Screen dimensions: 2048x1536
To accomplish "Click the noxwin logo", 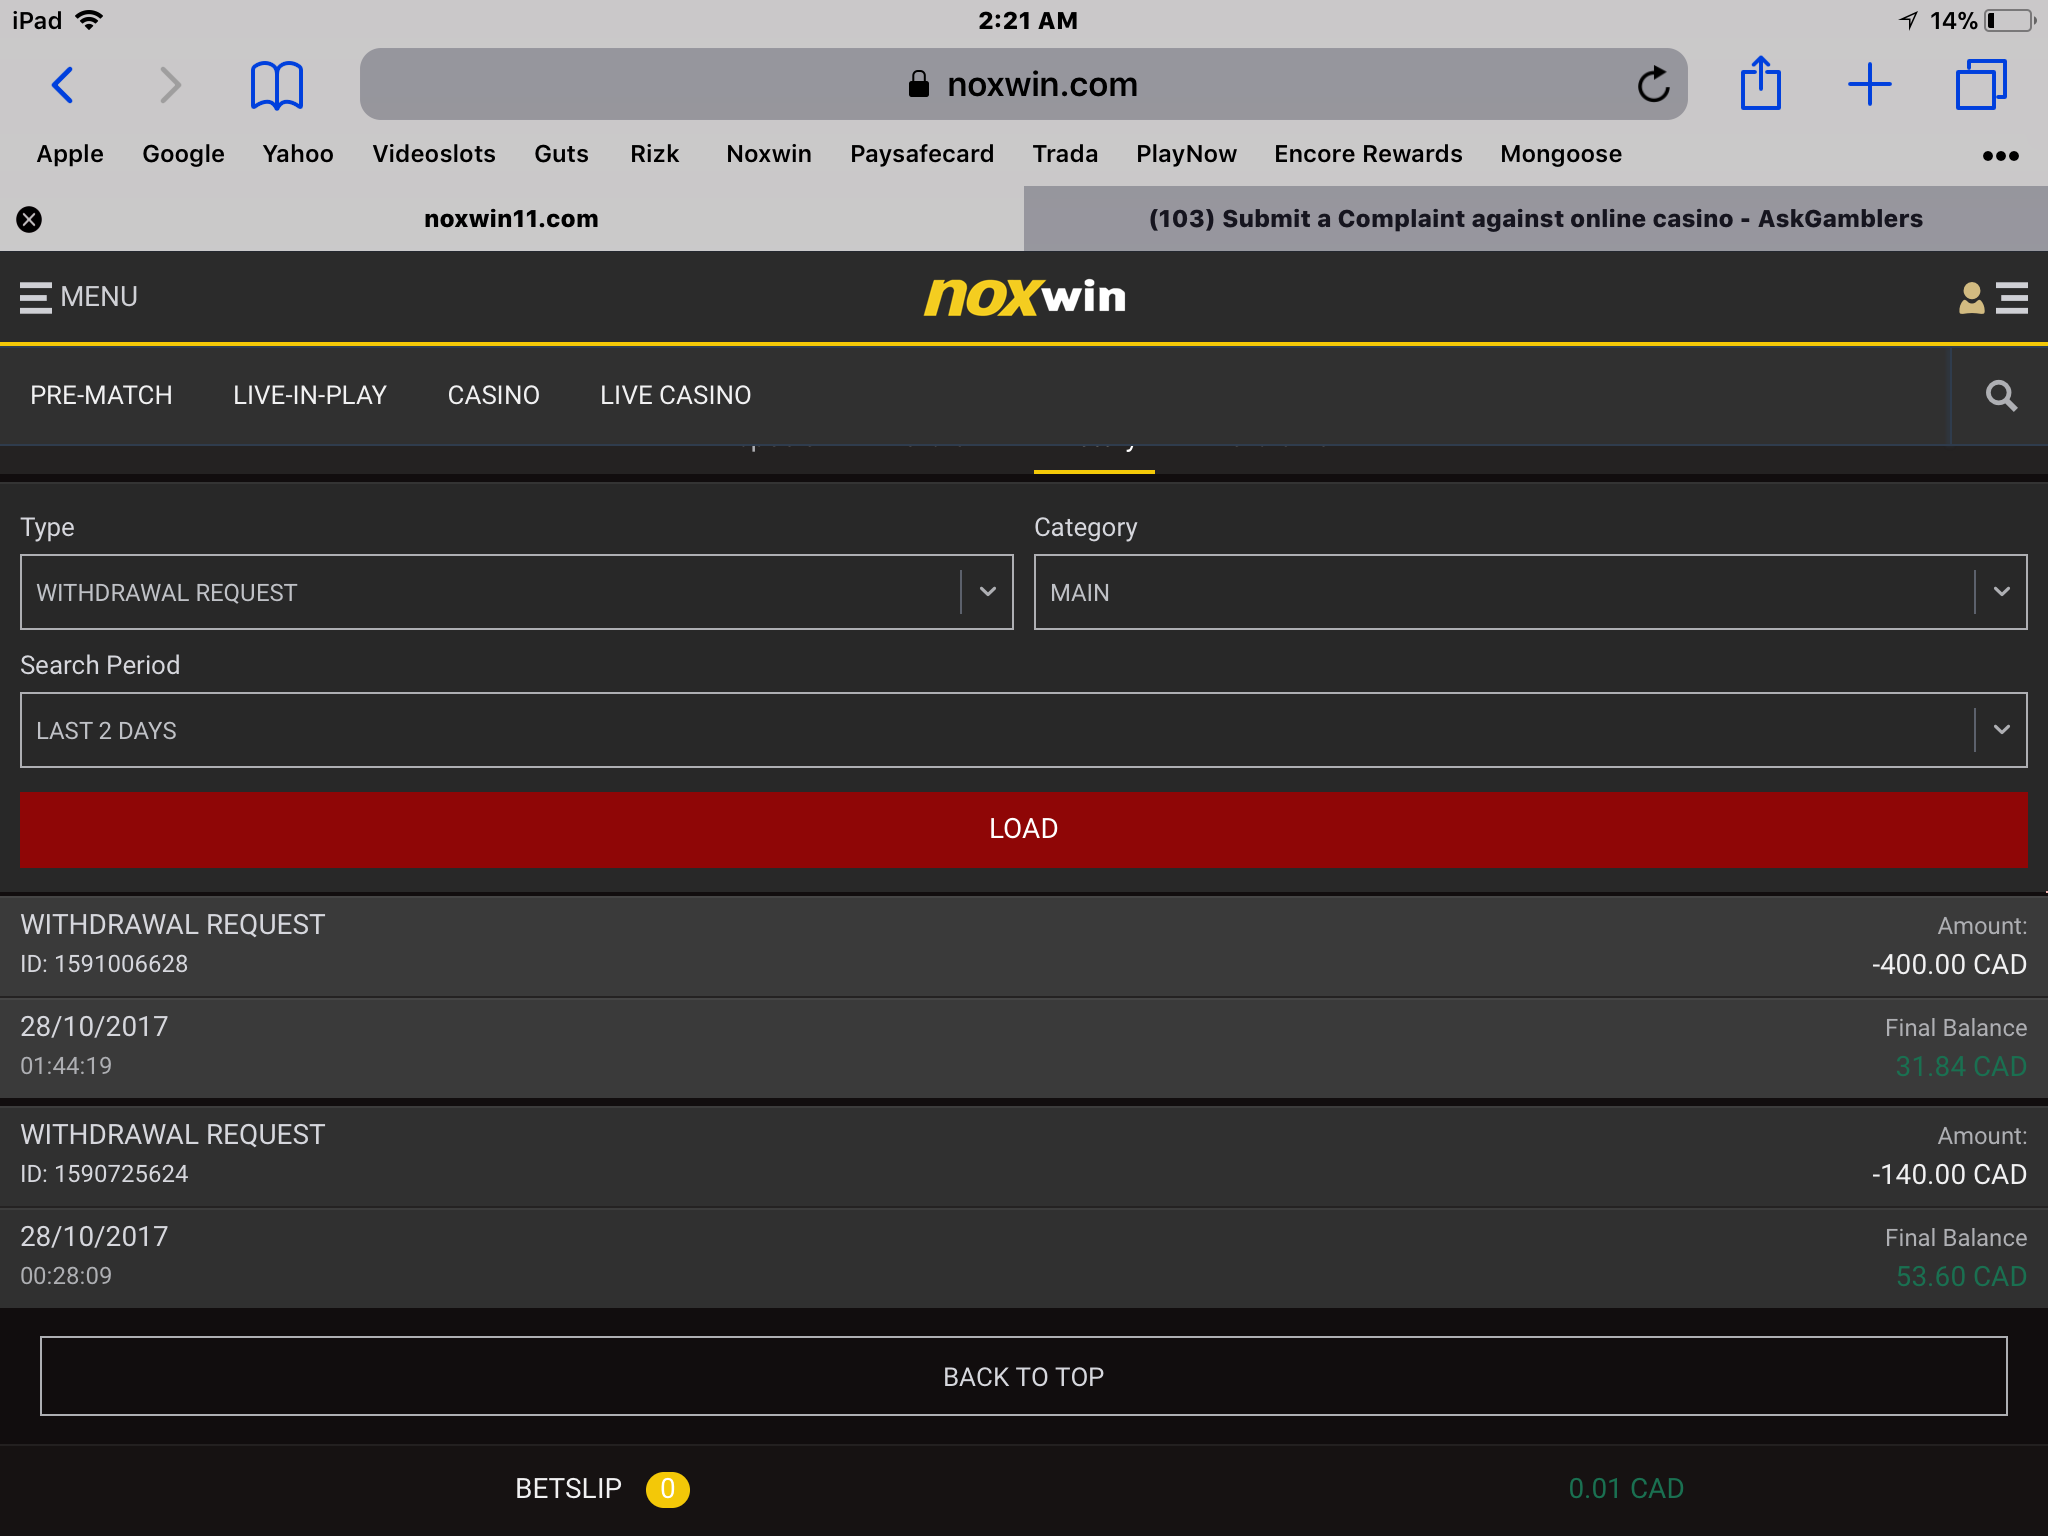I will (x=1024, y=297).
